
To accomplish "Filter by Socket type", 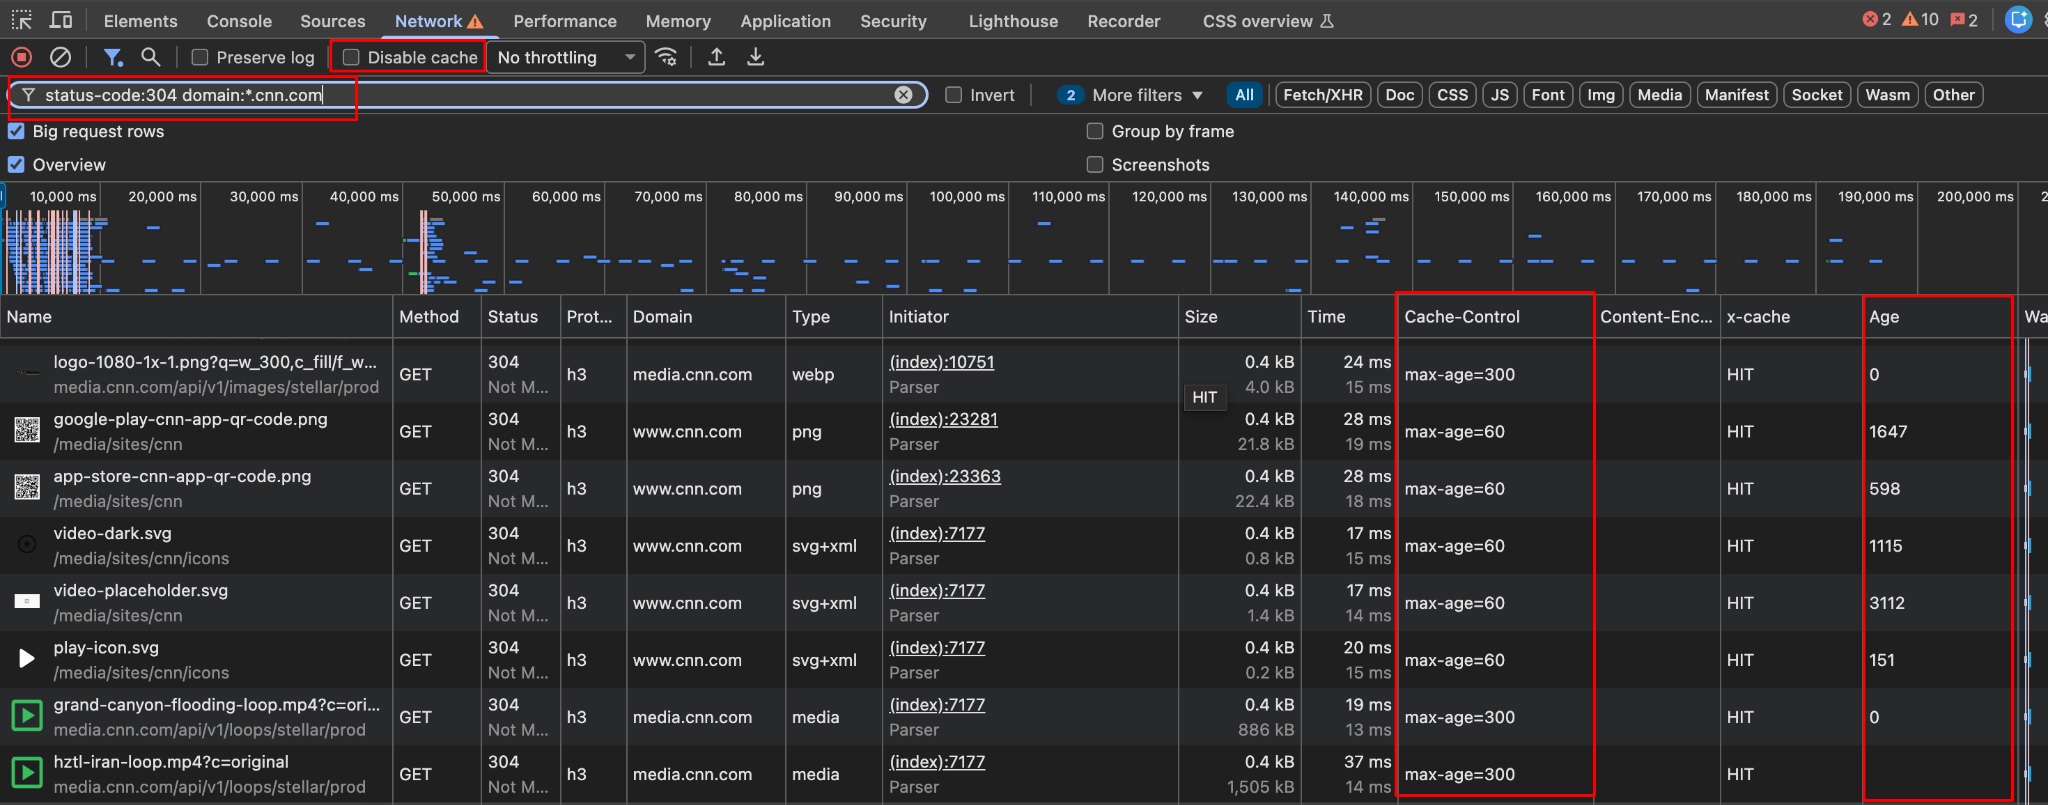I will point(1817,95).
